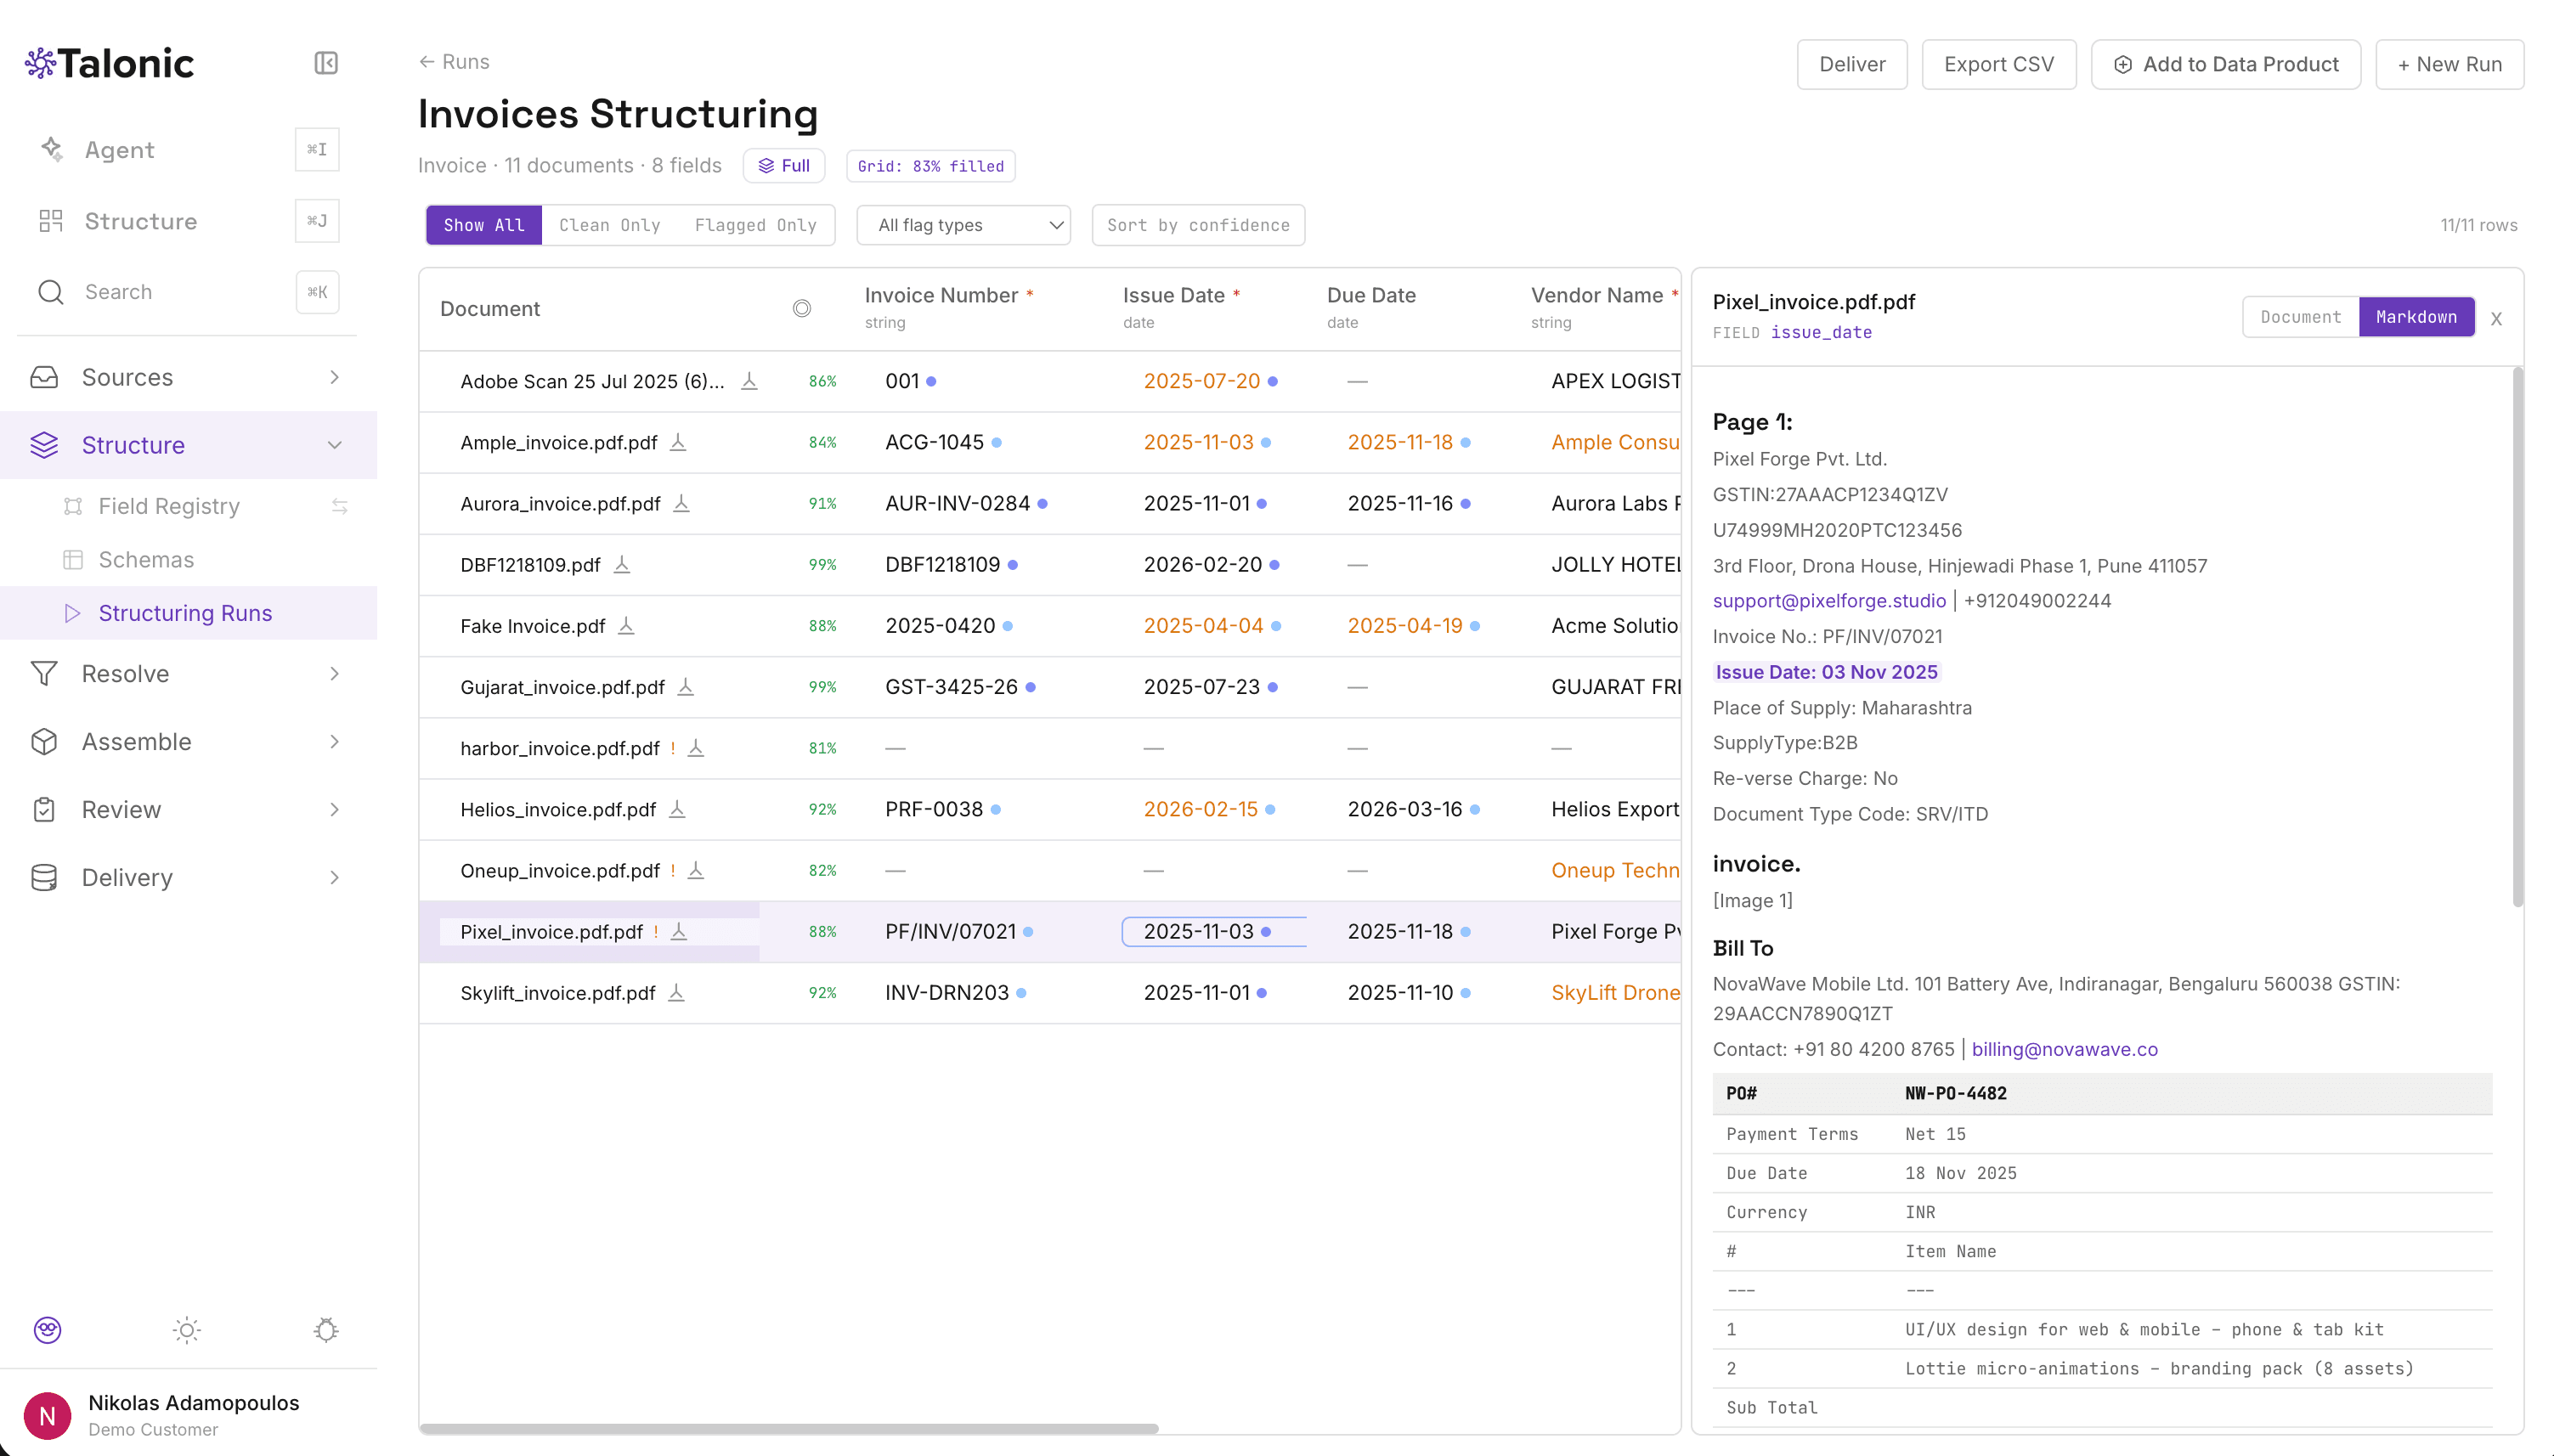
Task: Select the 2025-11-03 Issue Date cell for Pixel_invoice
Action: (x=1214, y=932)
